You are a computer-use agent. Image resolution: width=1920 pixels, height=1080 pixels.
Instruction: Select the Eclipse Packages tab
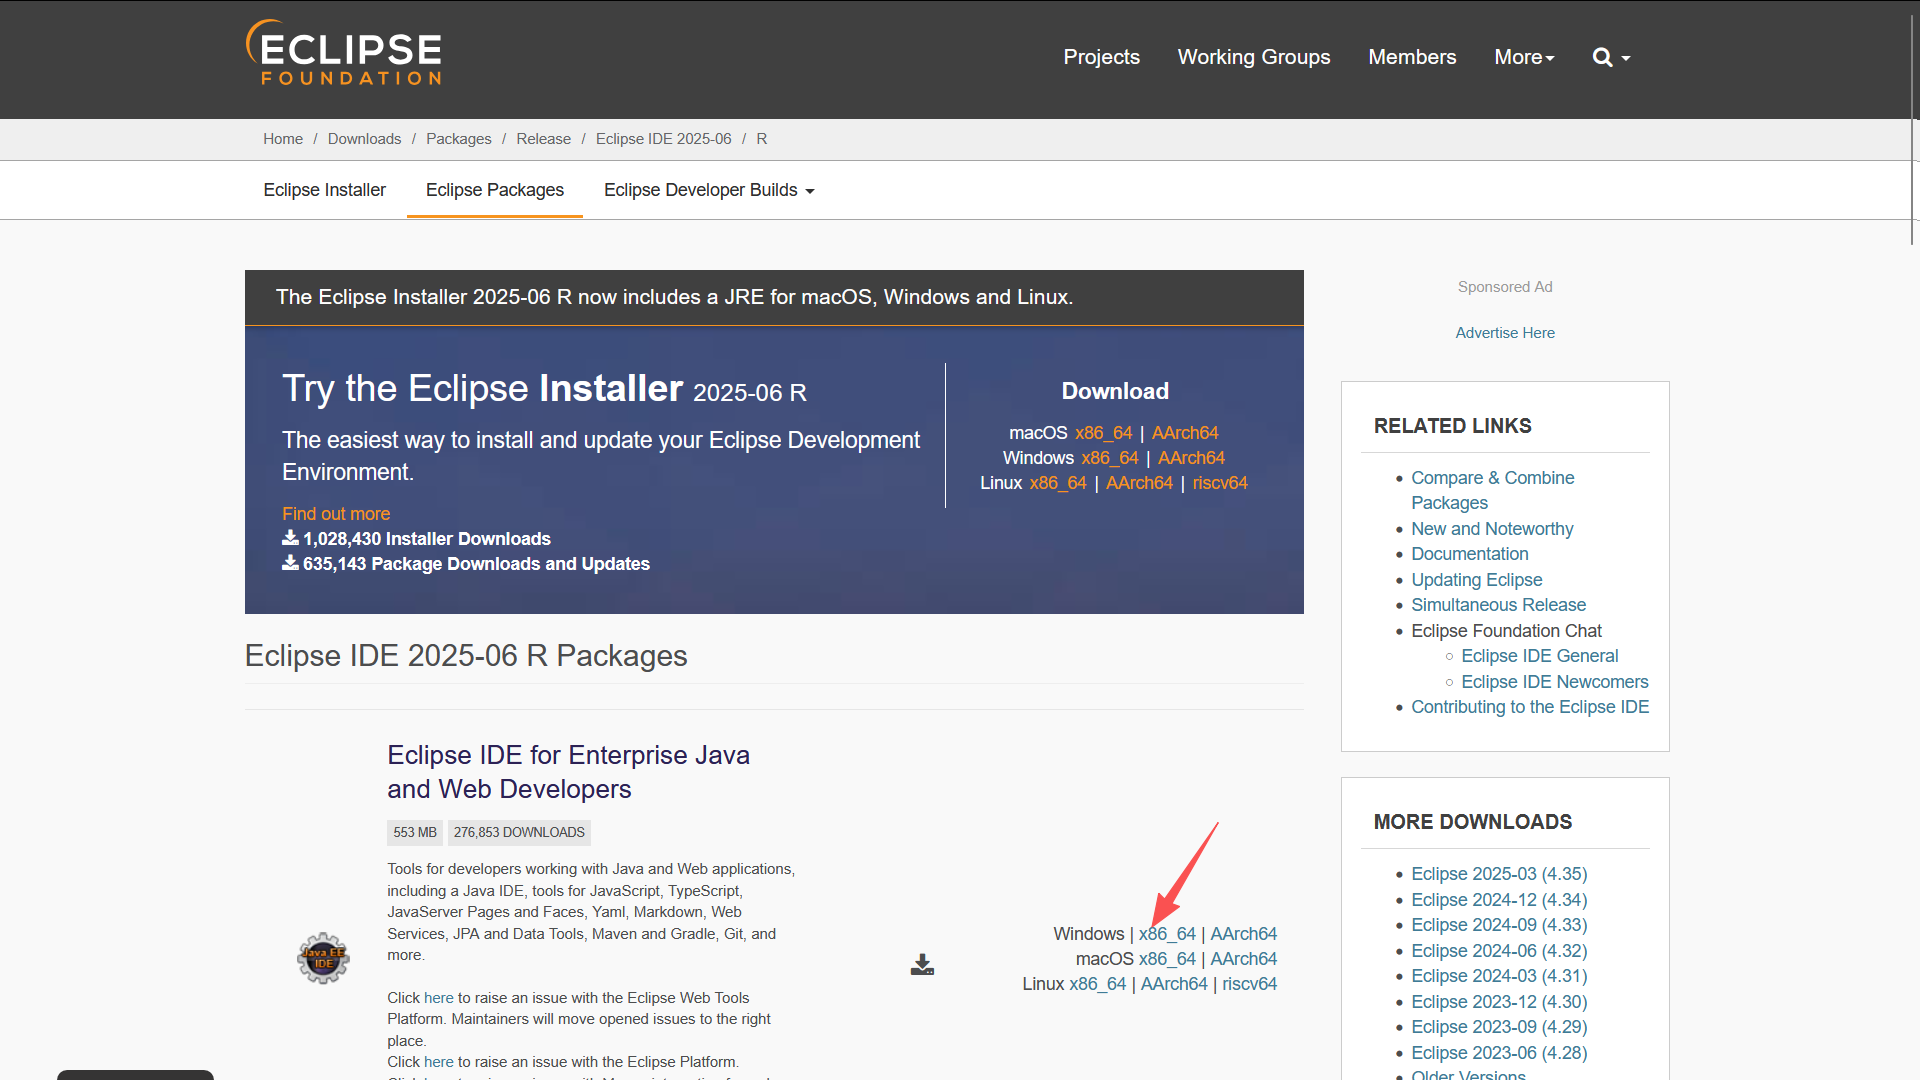coord(495,190)
